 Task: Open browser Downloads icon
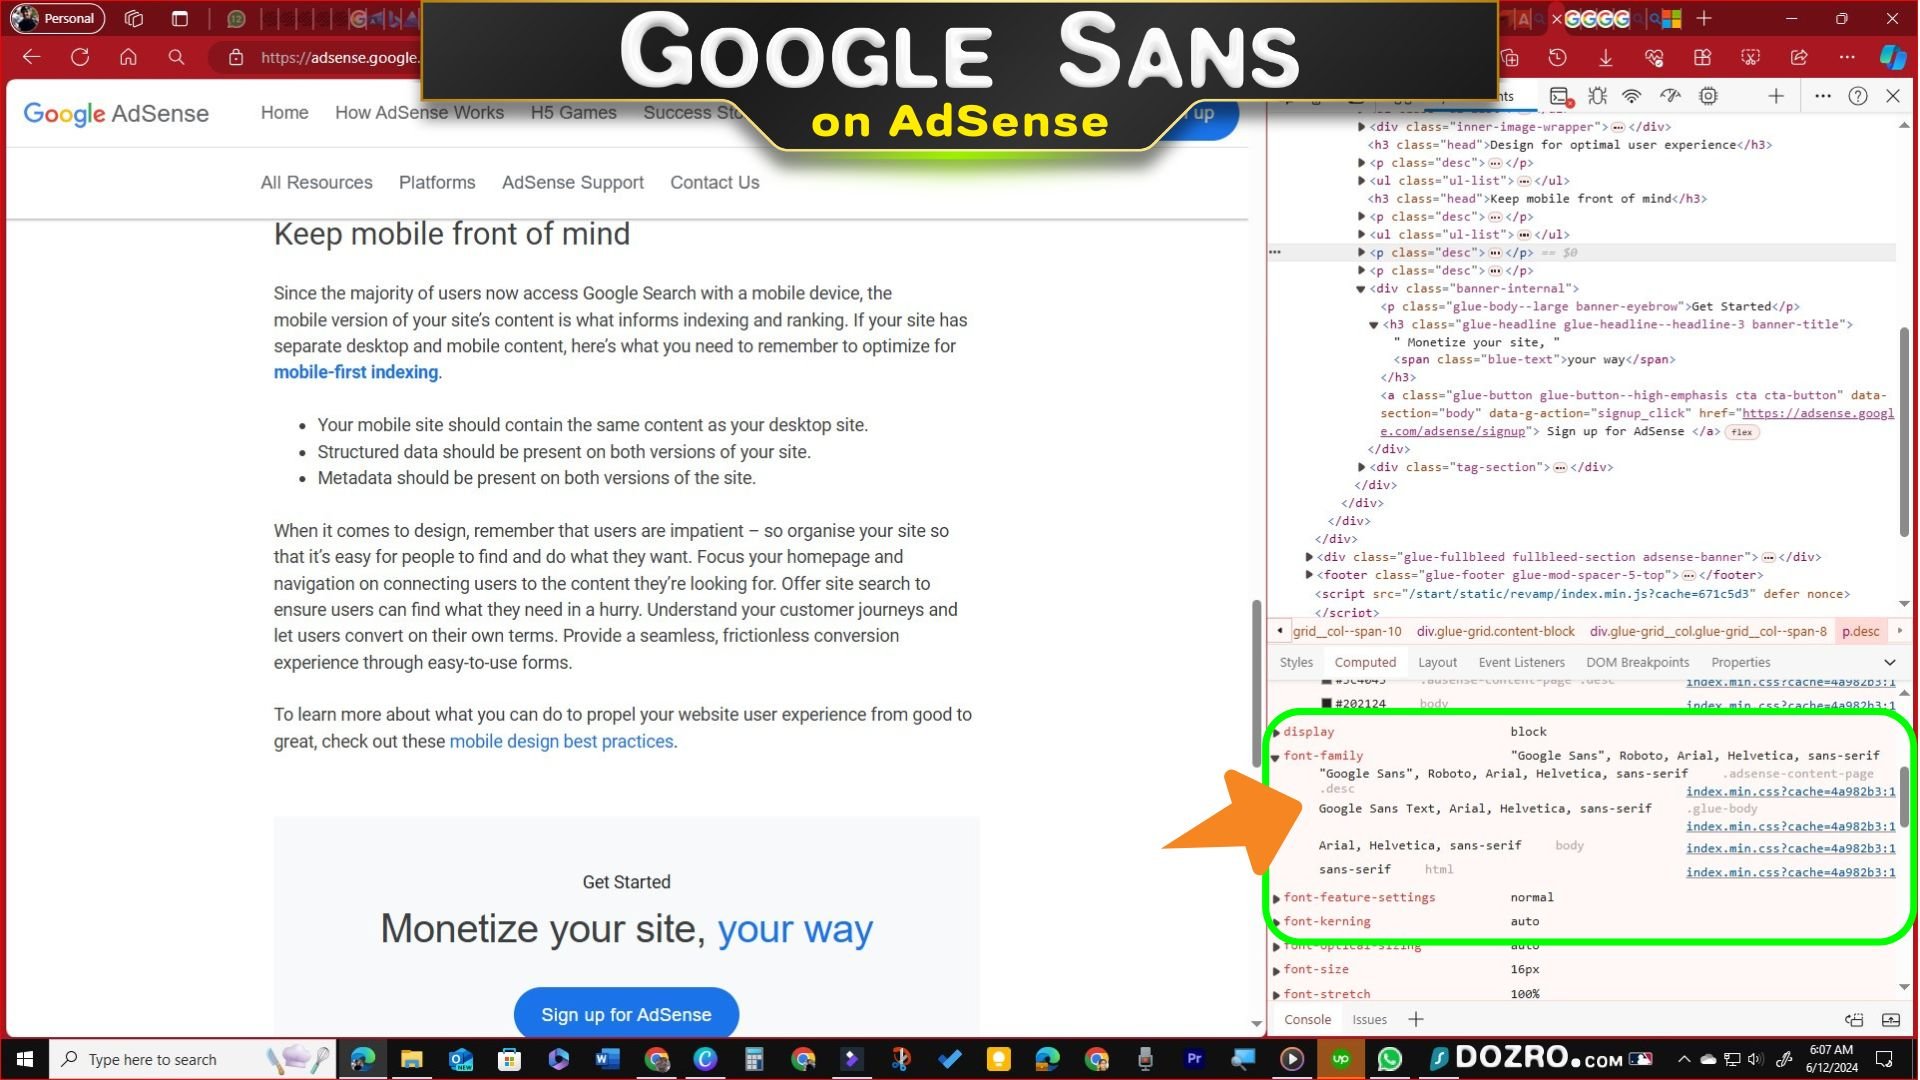pyautogui.click(x=1605, y=57)
